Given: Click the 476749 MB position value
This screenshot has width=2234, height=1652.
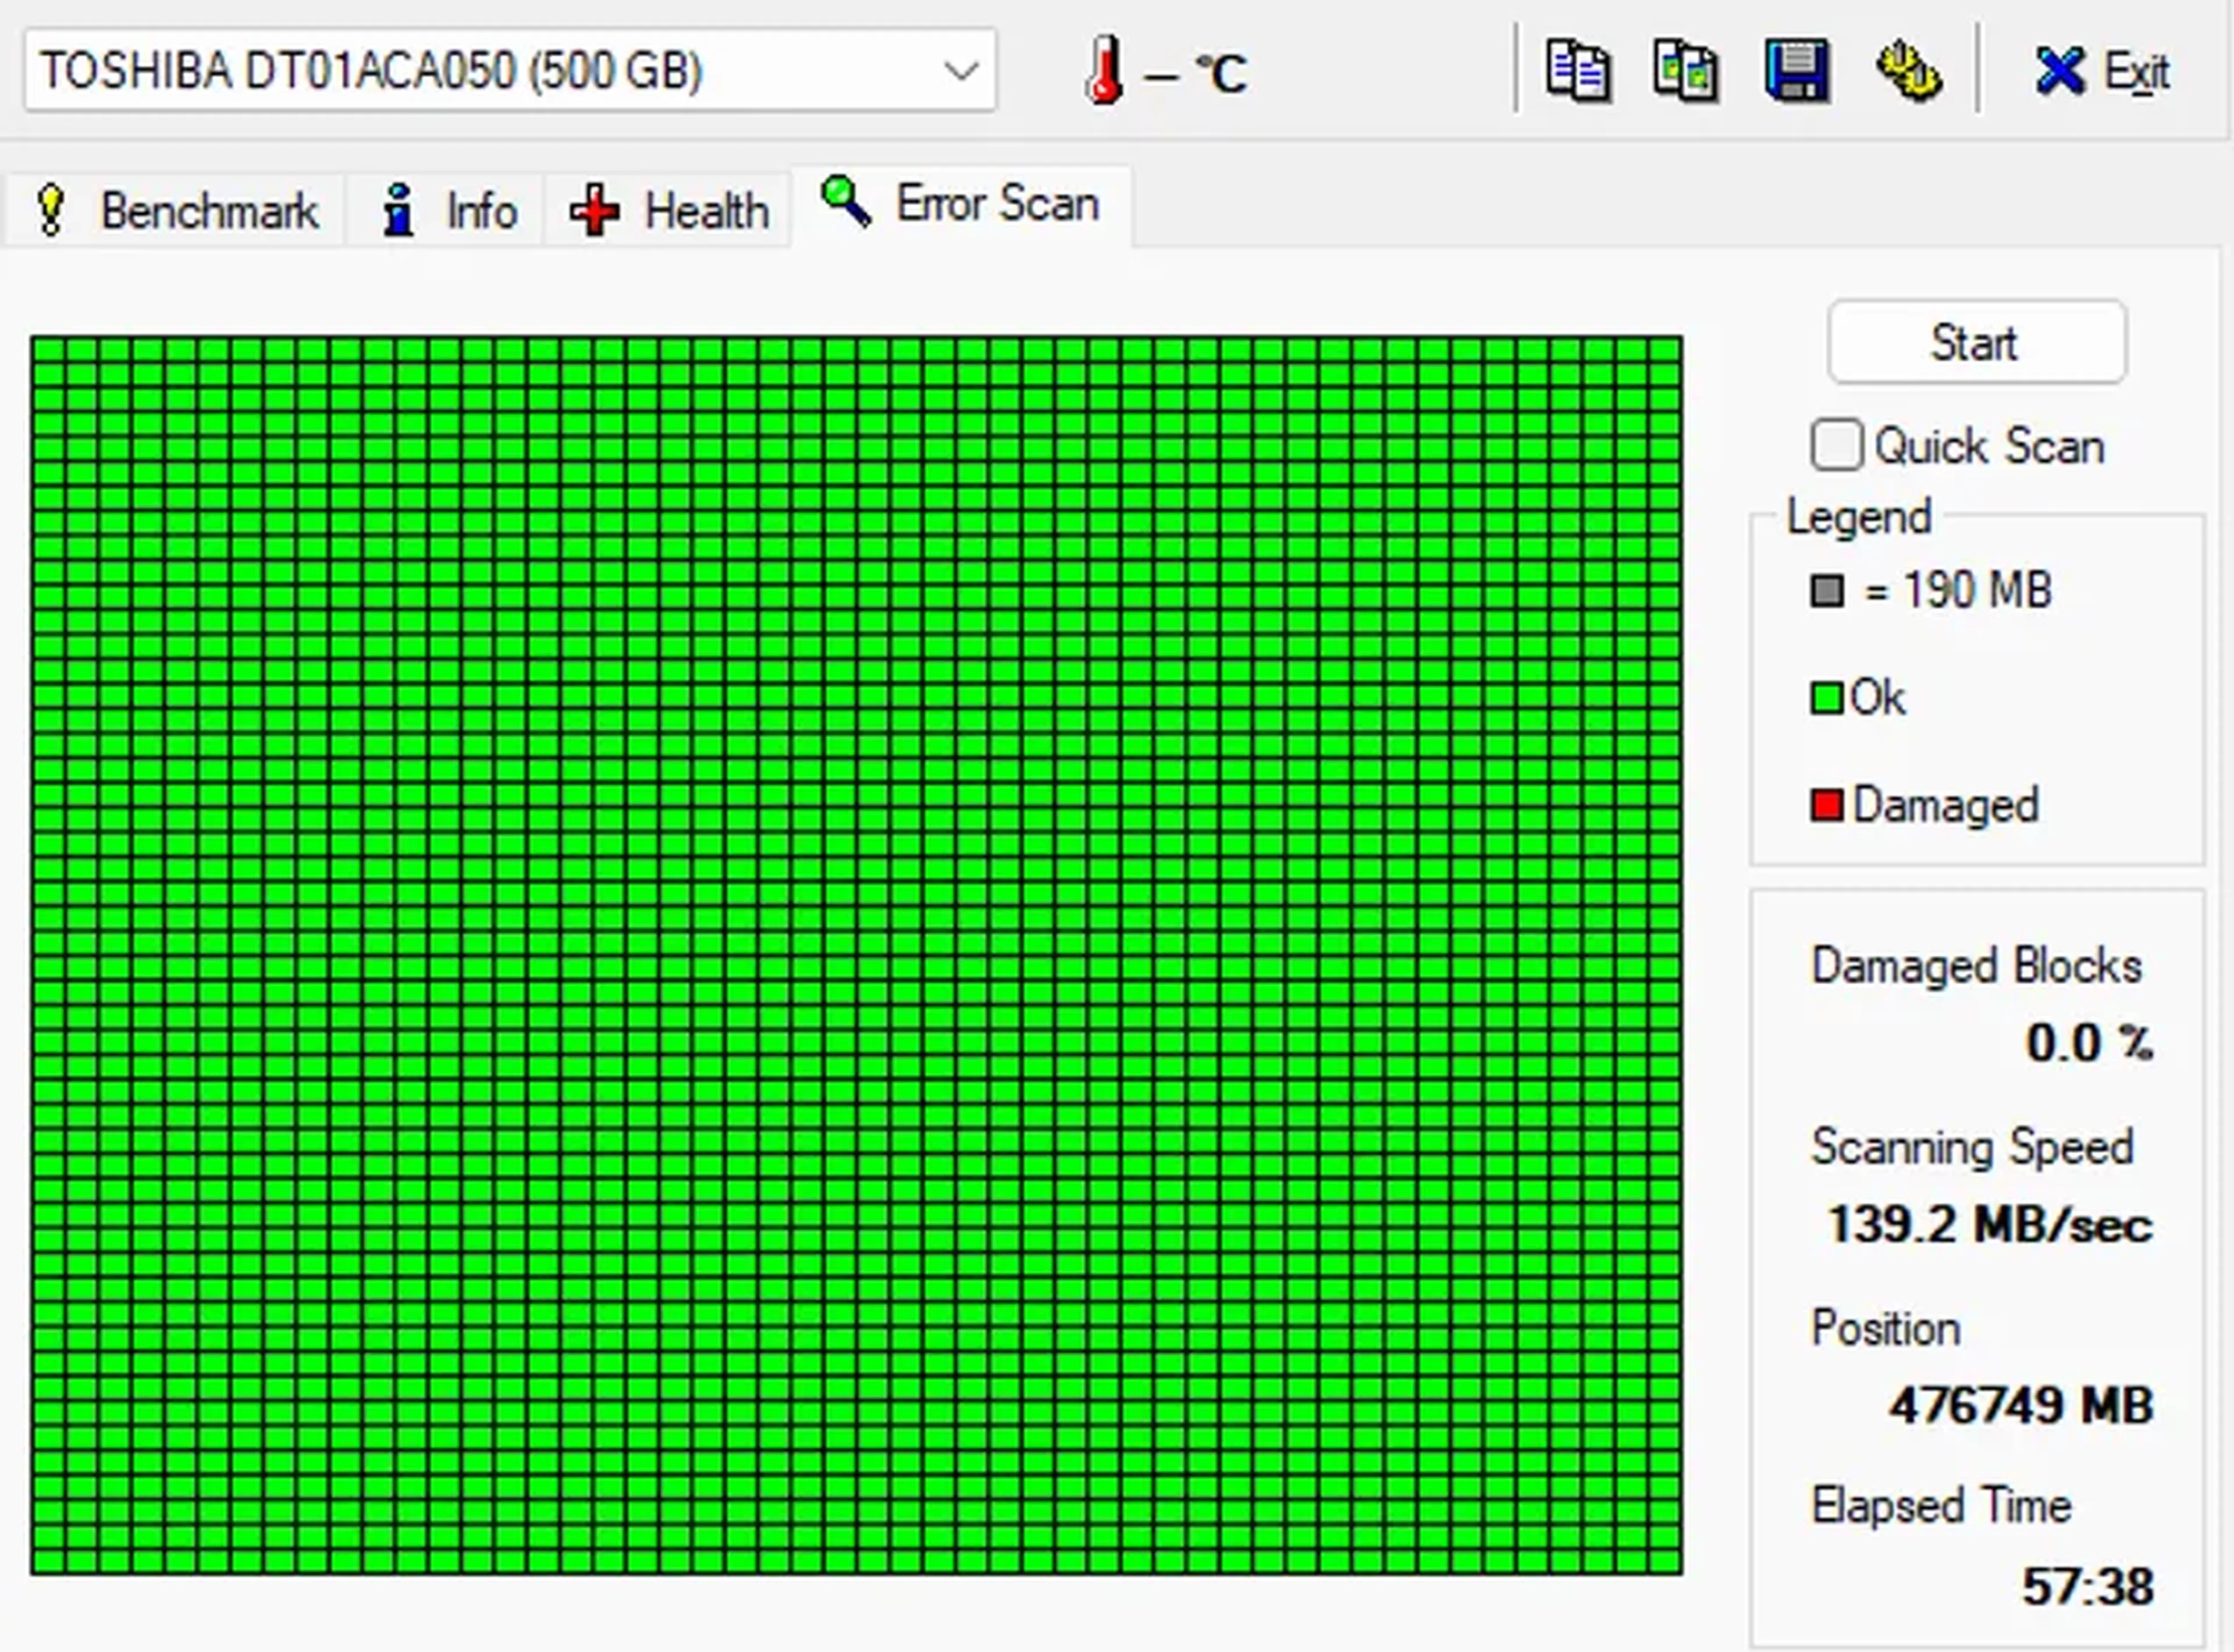Looking at the screenshot, I should (x=2021, y=1406).
